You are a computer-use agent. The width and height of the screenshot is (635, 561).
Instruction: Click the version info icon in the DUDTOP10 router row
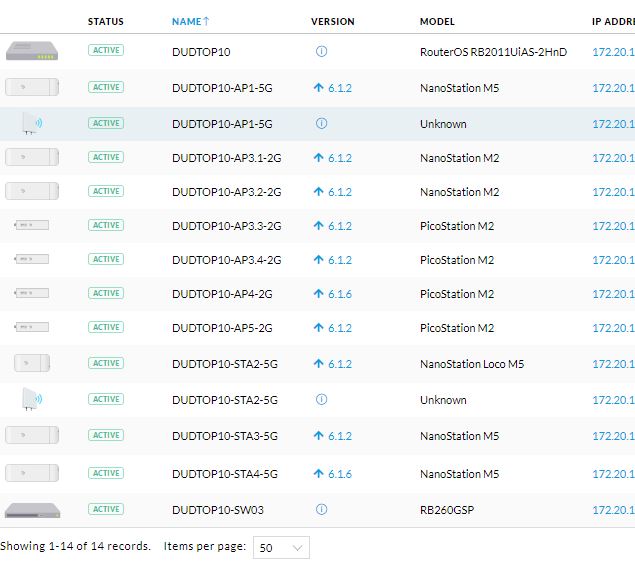click(x=321, y=51)
